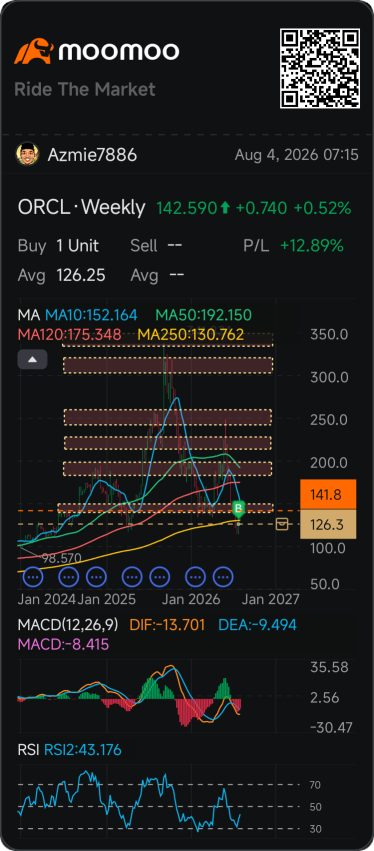
Task: Click the Buy 1 Unit entry
Action: point(58,246)
